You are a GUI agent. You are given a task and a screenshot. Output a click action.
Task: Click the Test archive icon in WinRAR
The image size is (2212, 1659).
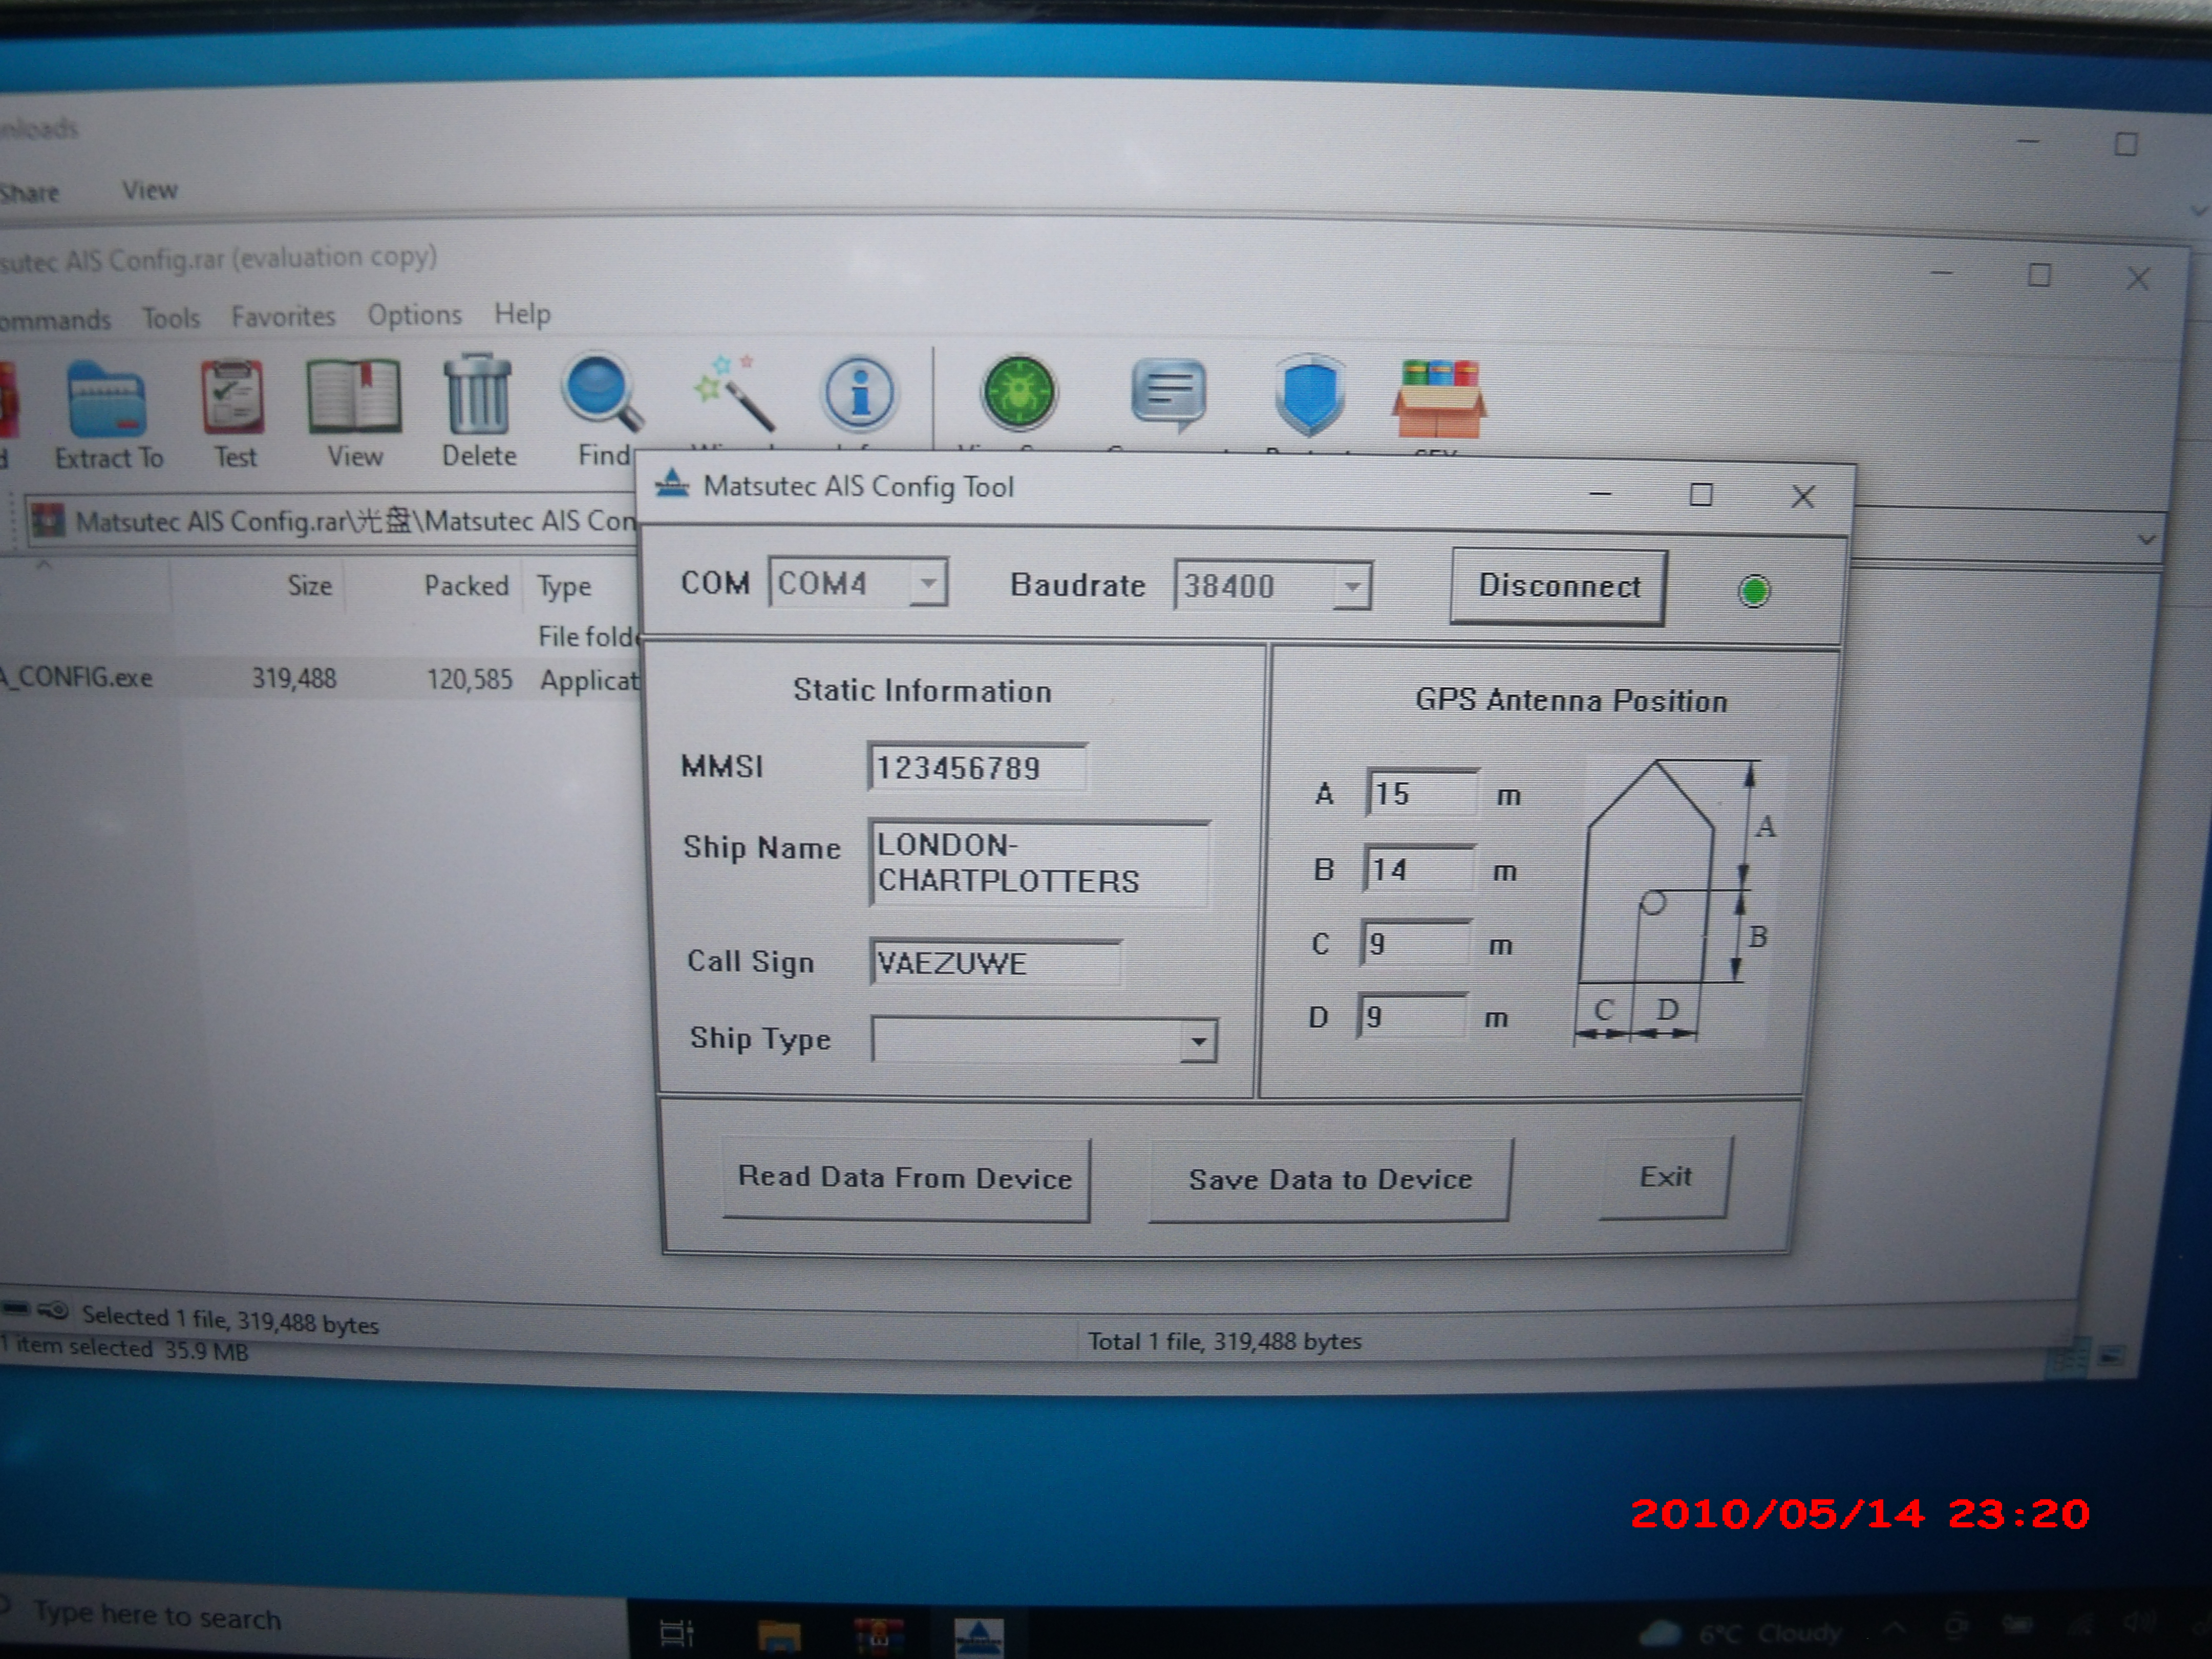(232, 397)
